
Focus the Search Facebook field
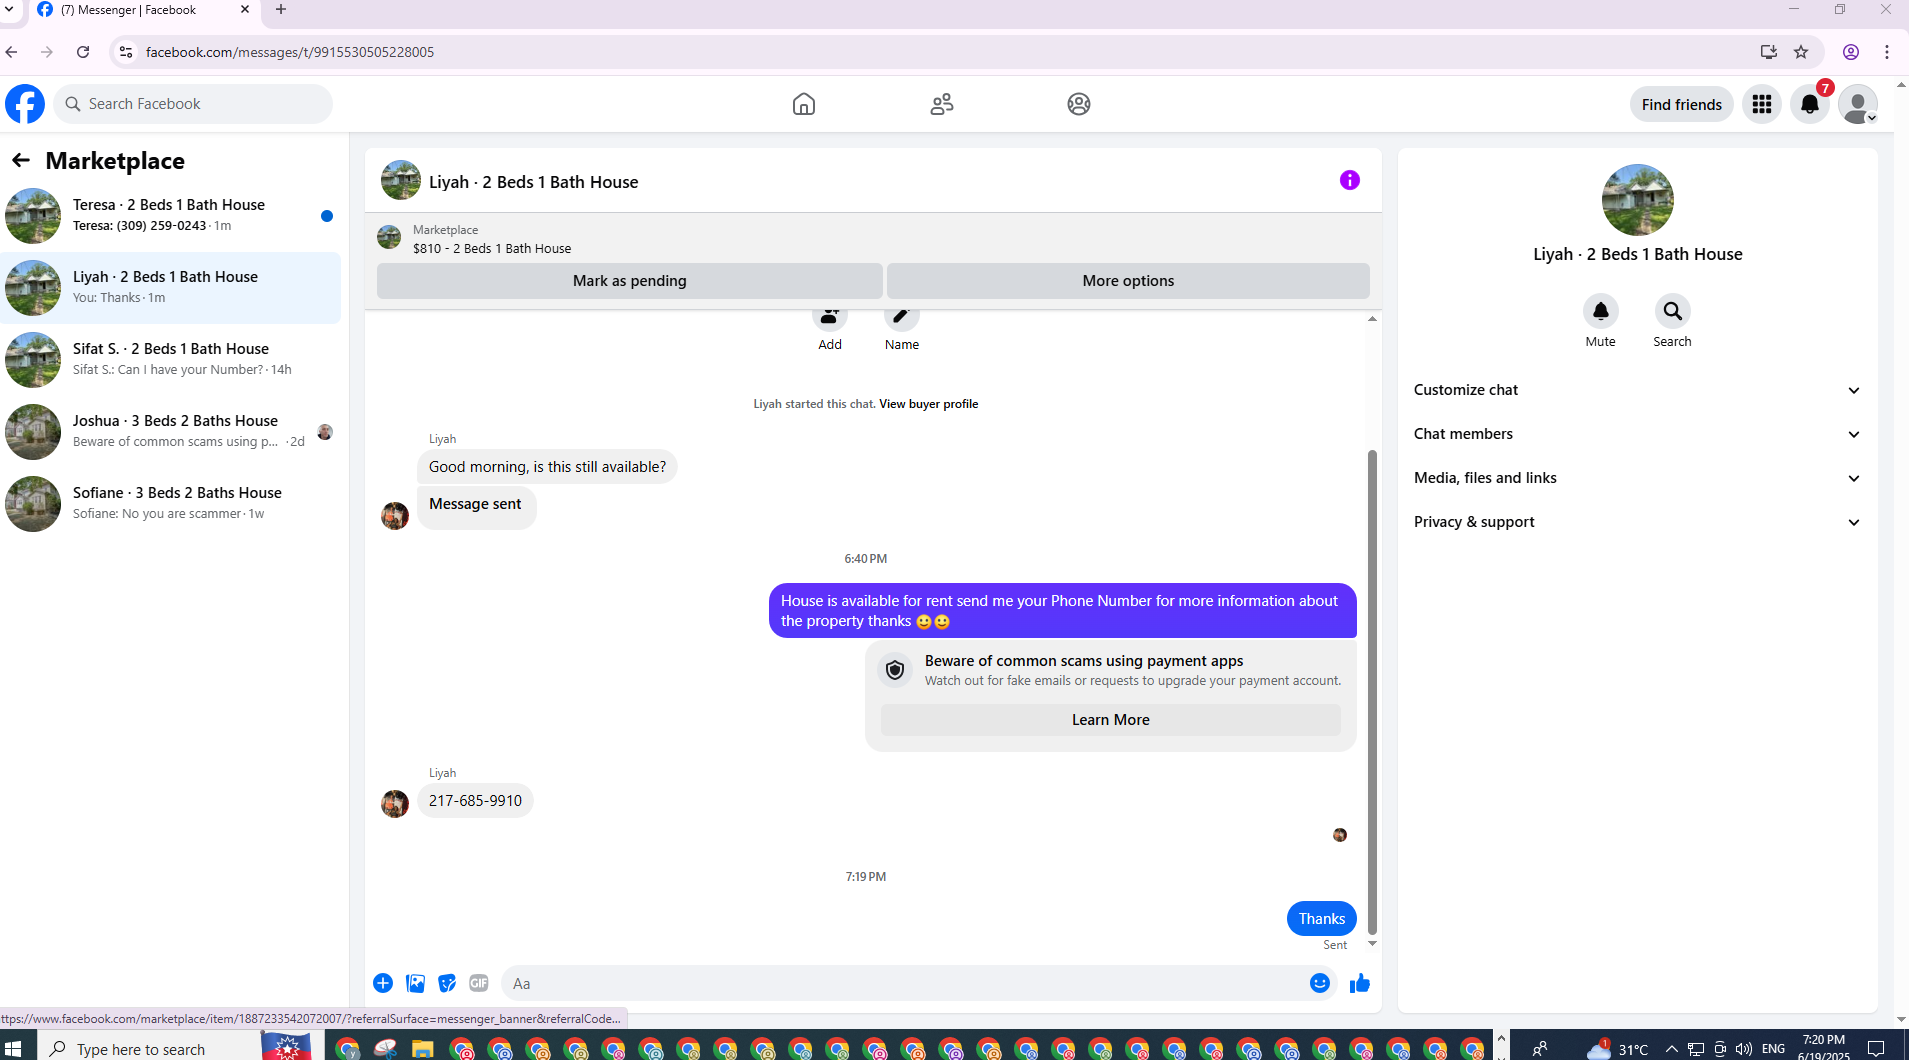[193, 104]
